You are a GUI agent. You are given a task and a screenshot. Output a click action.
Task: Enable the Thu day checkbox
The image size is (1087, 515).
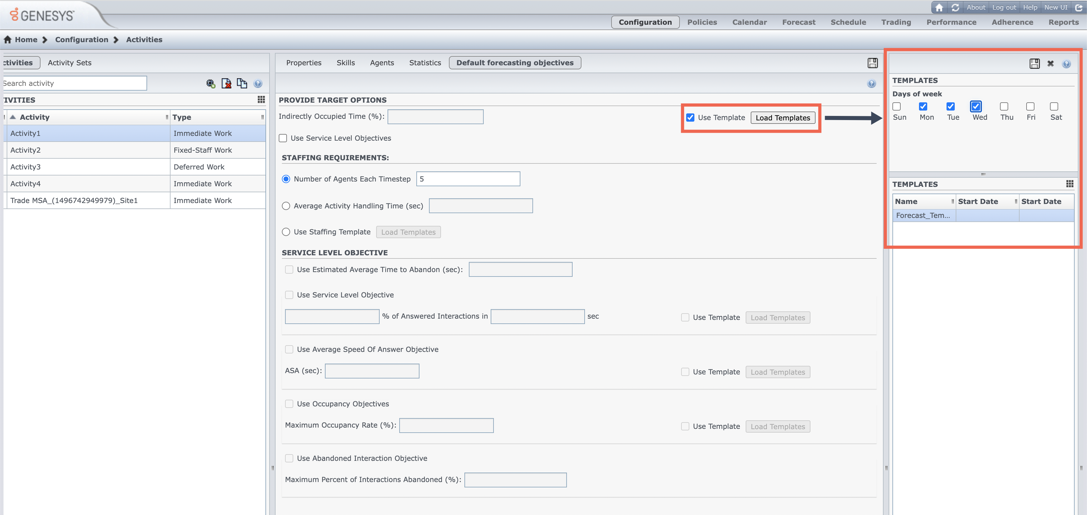click(x=1004, y=106)
